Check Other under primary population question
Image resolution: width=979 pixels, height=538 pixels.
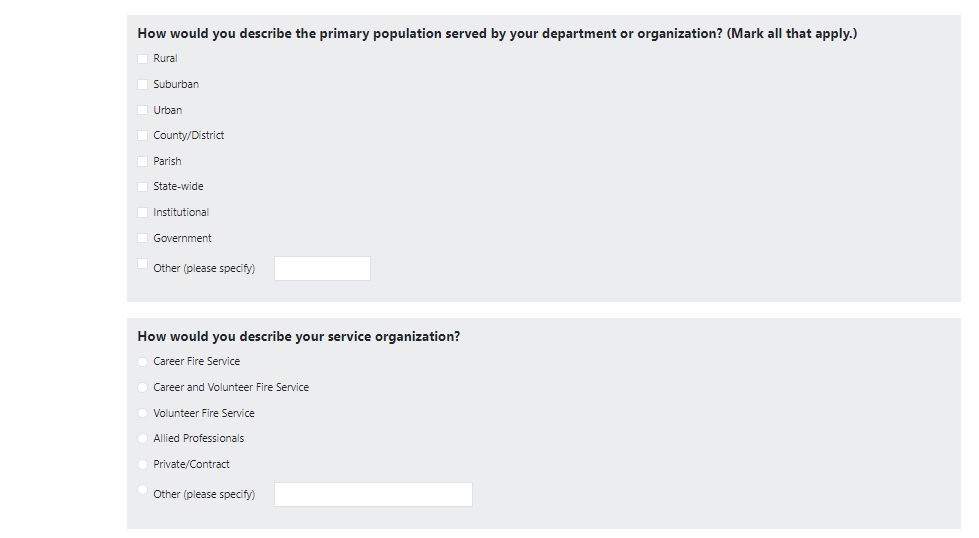pos(142,264)
